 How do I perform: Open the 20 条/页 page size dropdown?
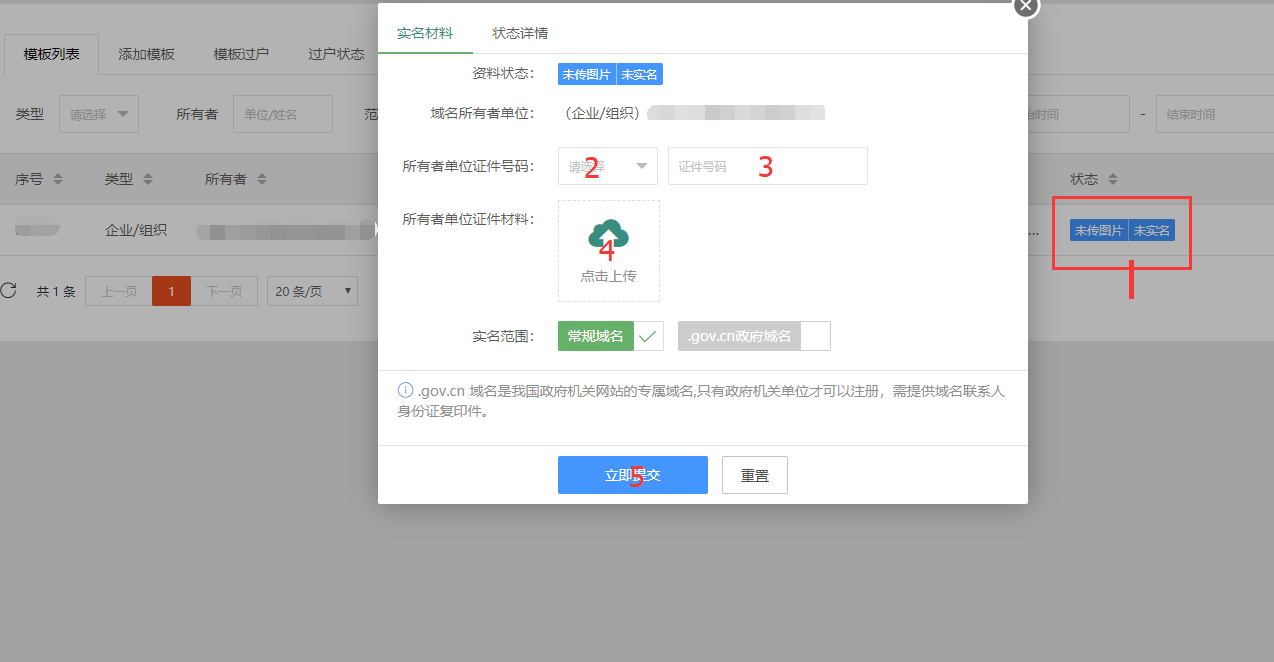312,291
